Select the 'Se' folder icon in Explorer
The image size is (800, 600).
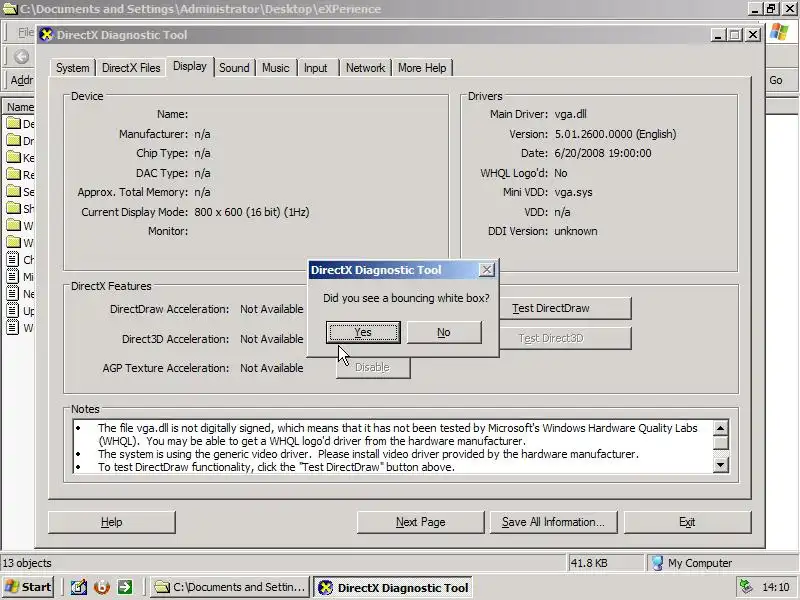pyautogui.click(x=13, y=191)
